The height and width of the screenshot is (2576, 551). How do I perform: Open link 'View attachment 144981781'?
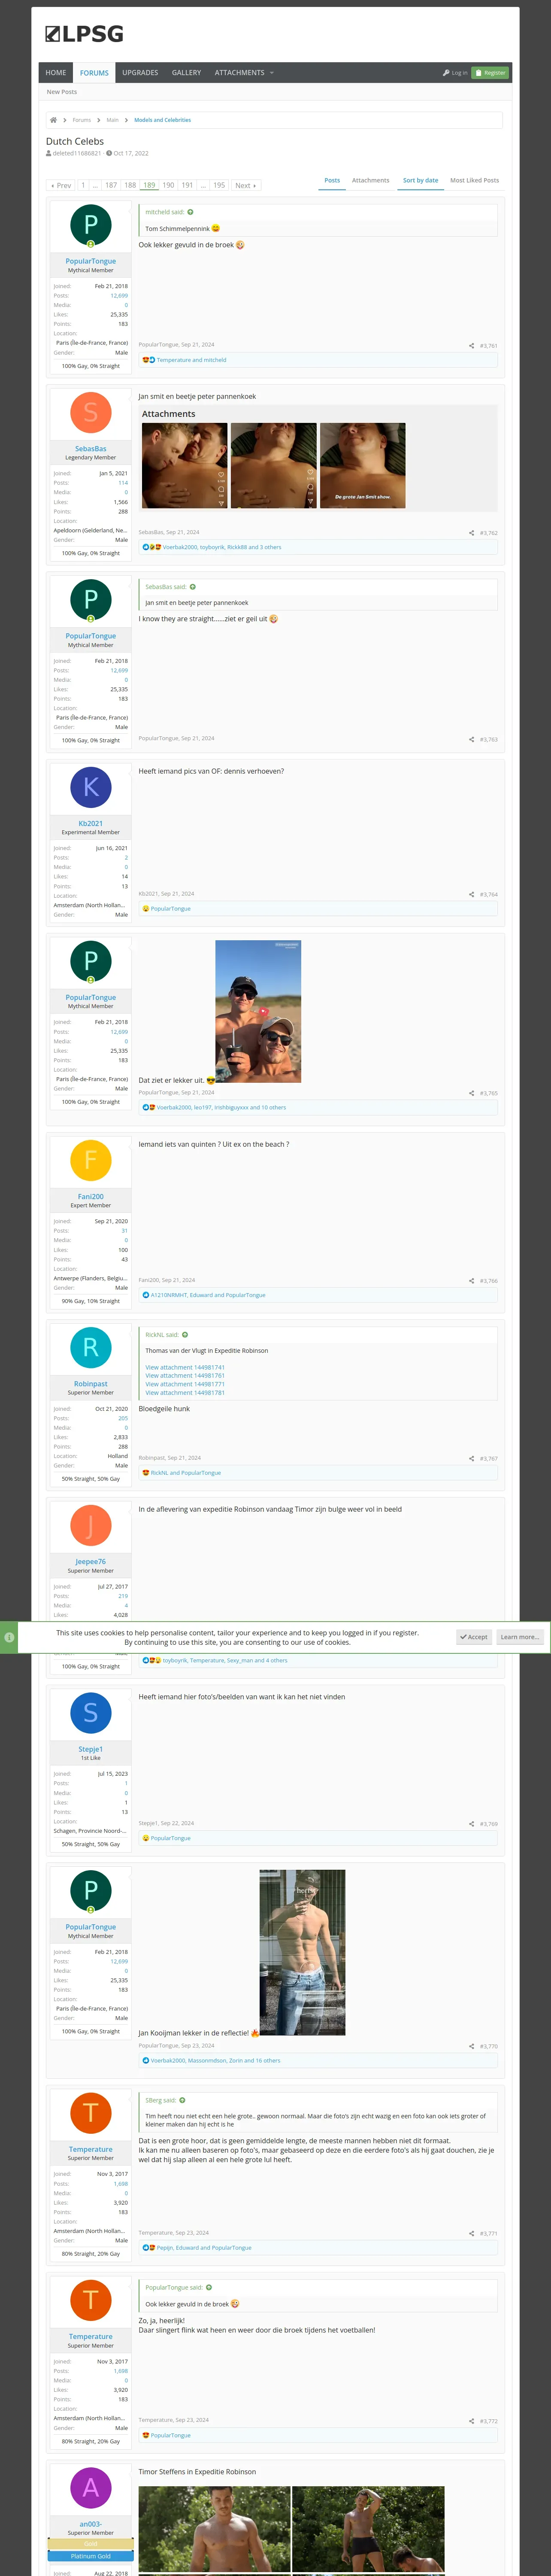[185, 1393]
